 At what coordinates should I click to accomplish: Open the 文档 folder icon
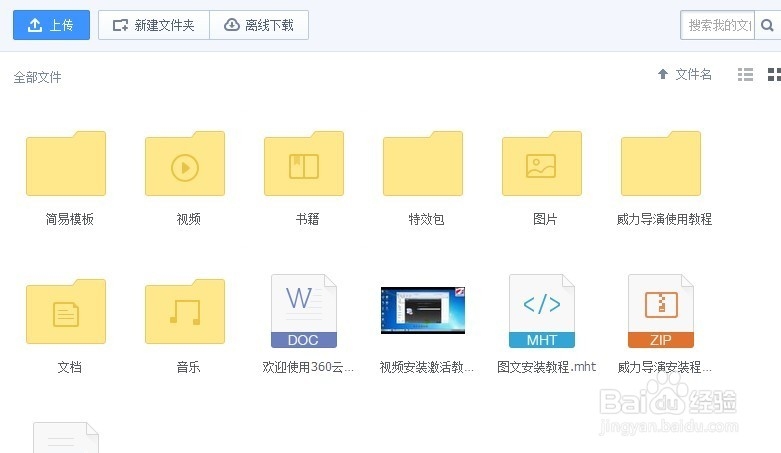point(66,311)
